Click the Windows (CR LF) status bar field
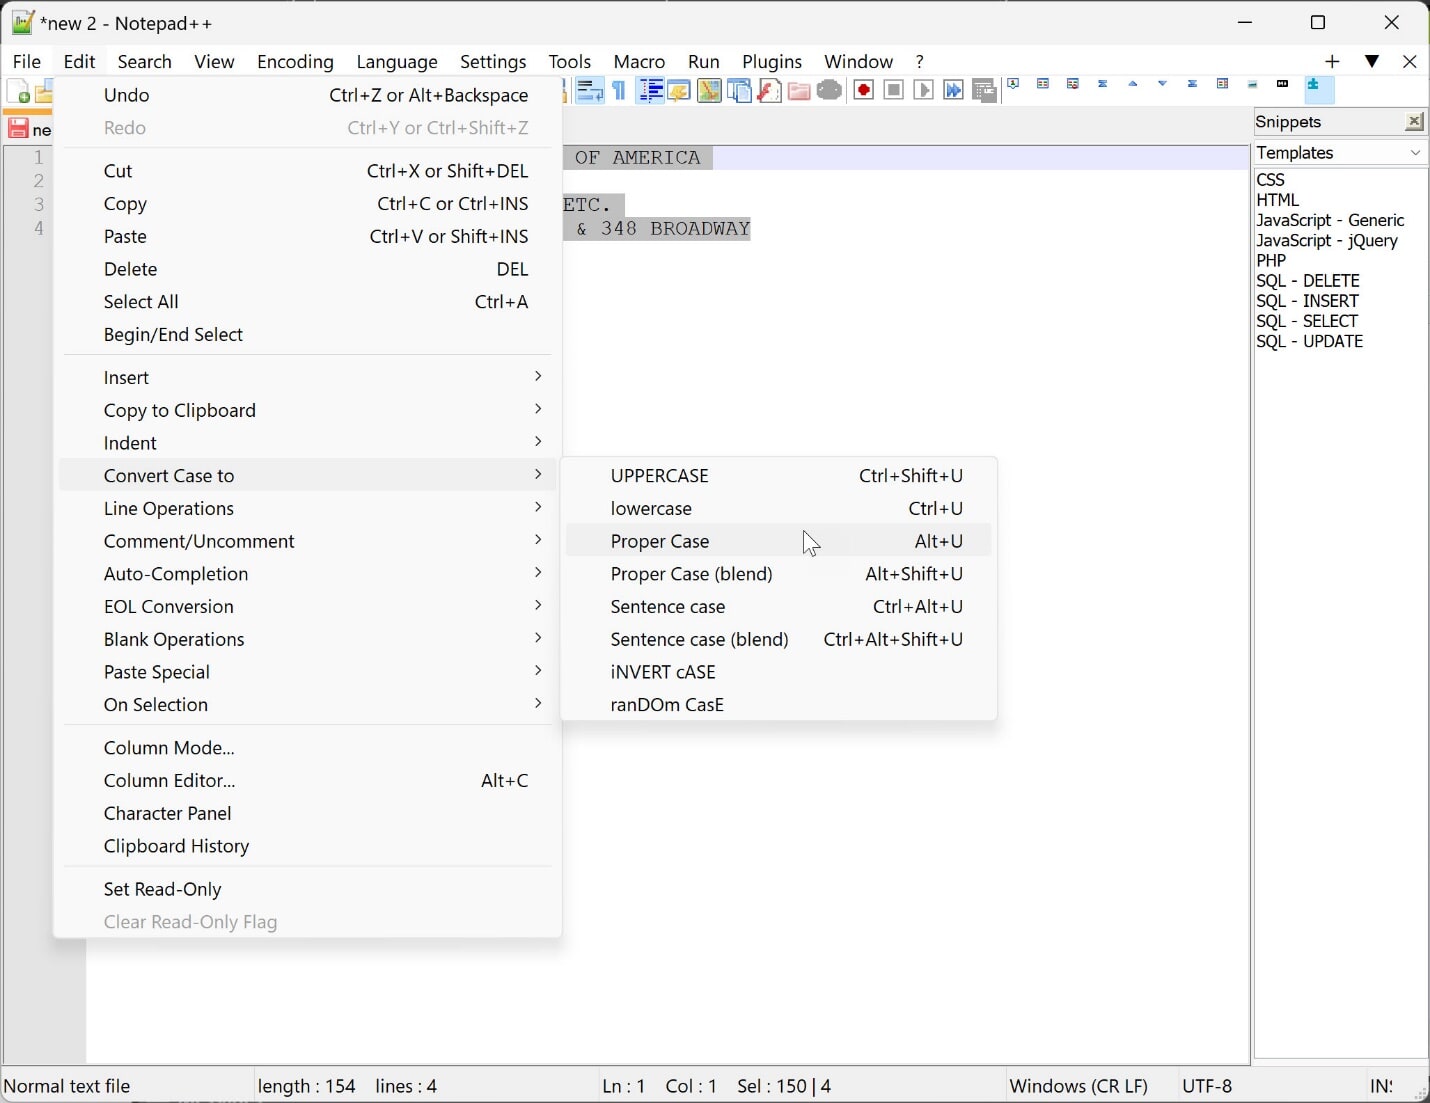The height and width of the screenshot is (1103, 1430). (x=1079, y=1086)
